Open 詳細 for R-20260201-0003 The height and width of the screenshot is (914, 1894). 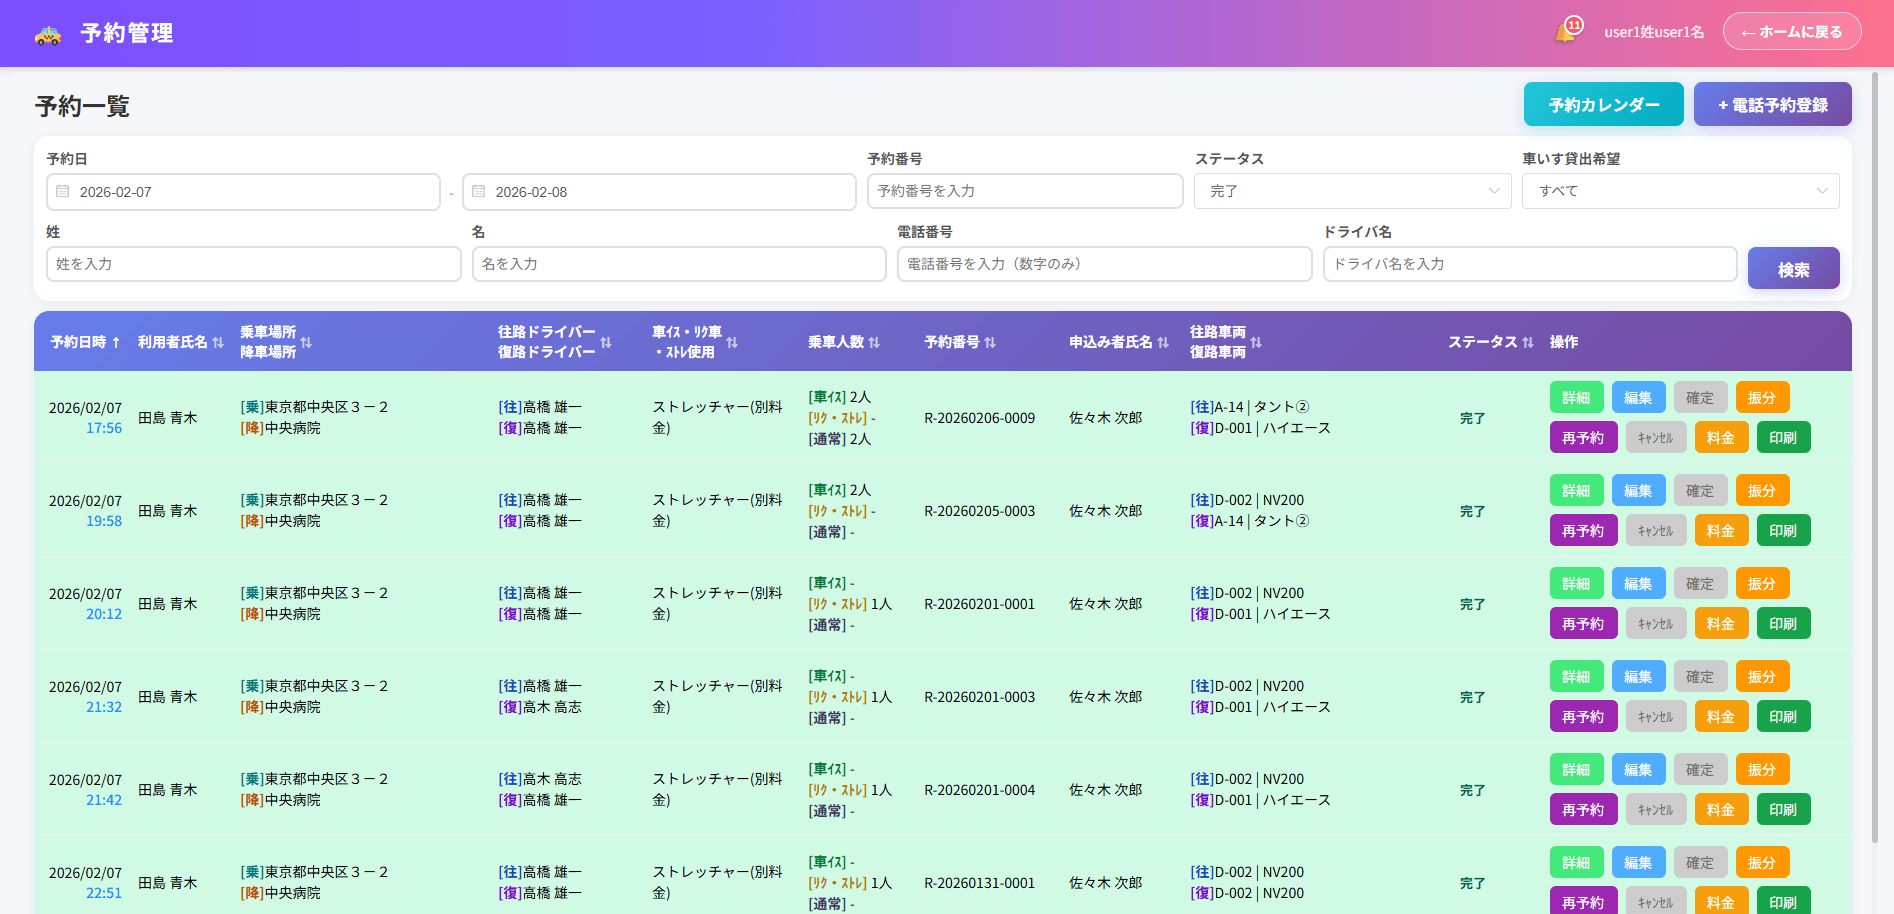[1577, 676]
